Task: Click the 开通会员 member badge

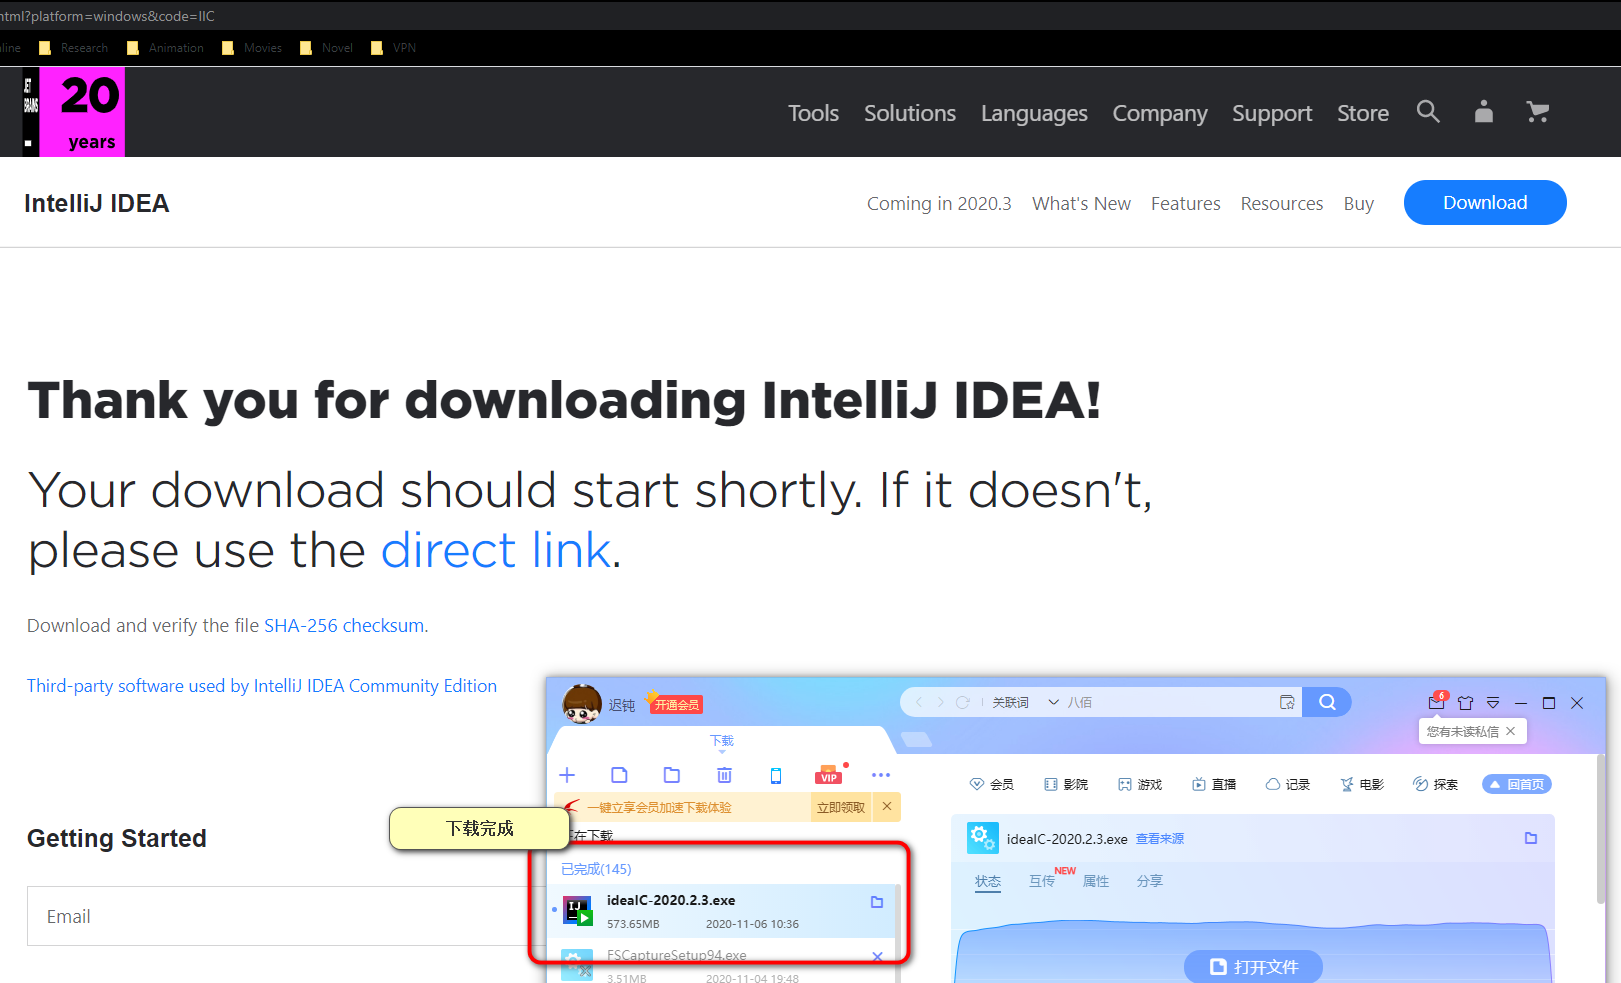Action: point(677,704)
